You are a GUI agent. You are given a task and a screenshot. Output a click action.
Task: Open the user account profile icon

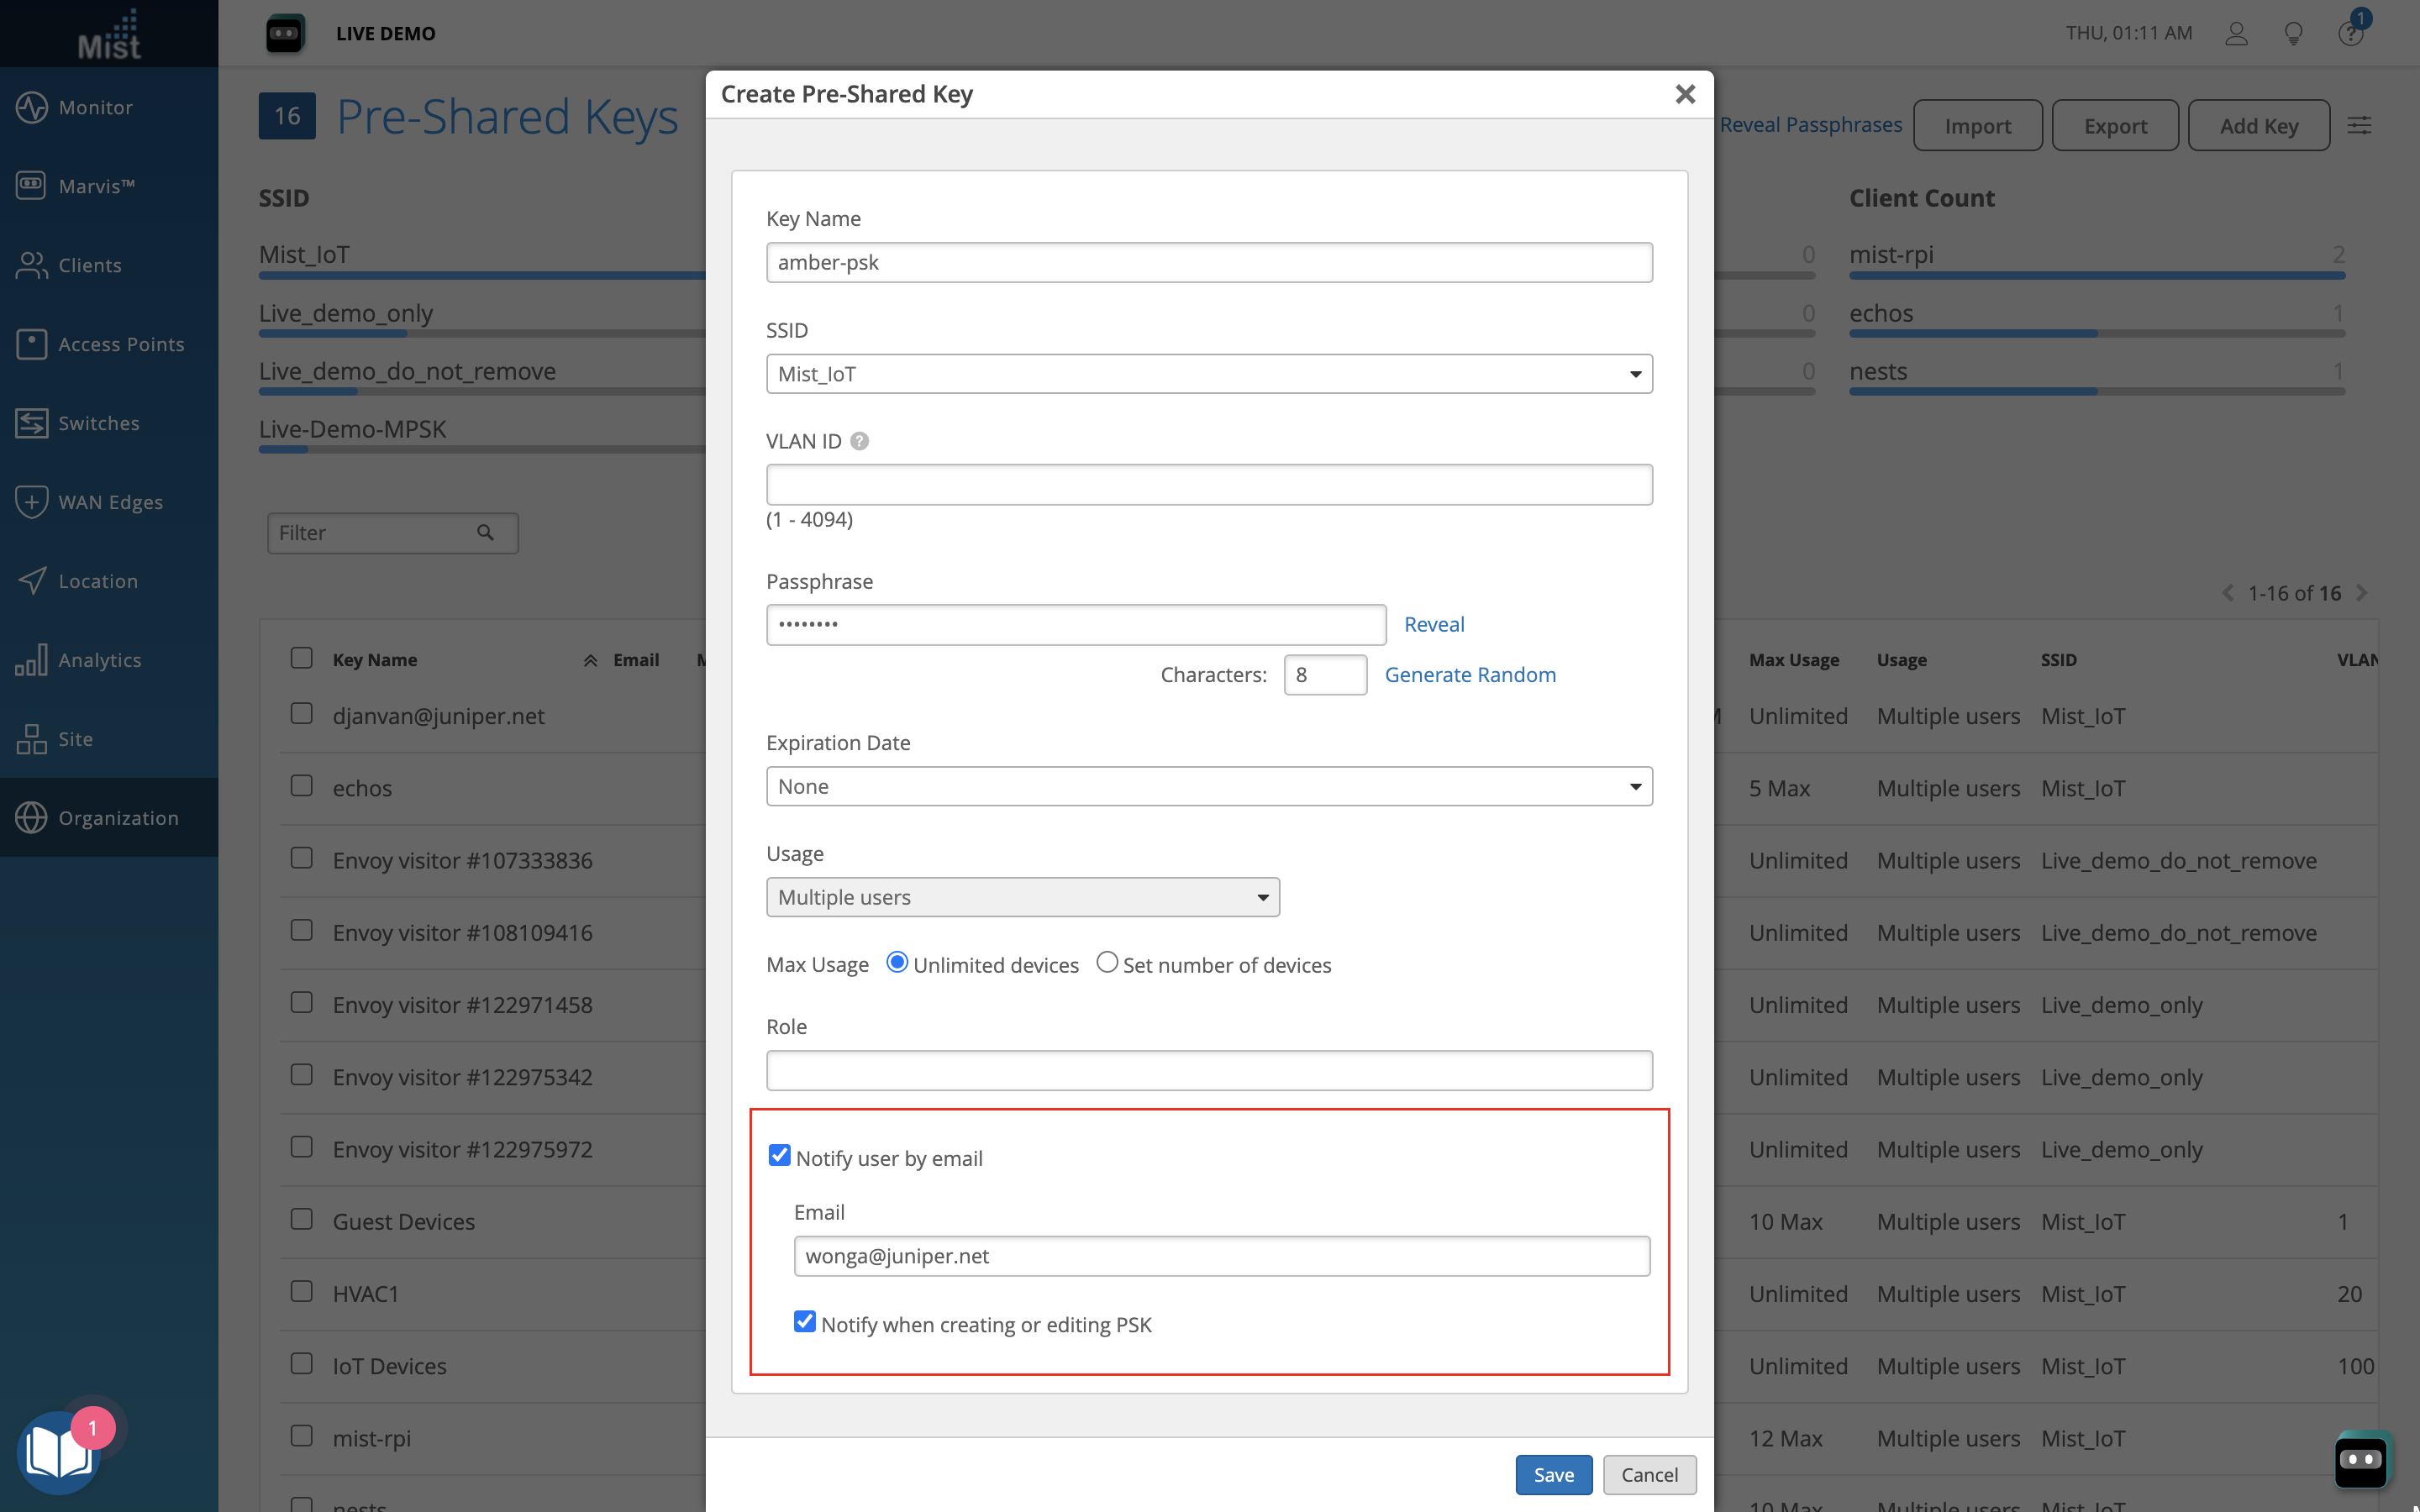(2236, 33)
